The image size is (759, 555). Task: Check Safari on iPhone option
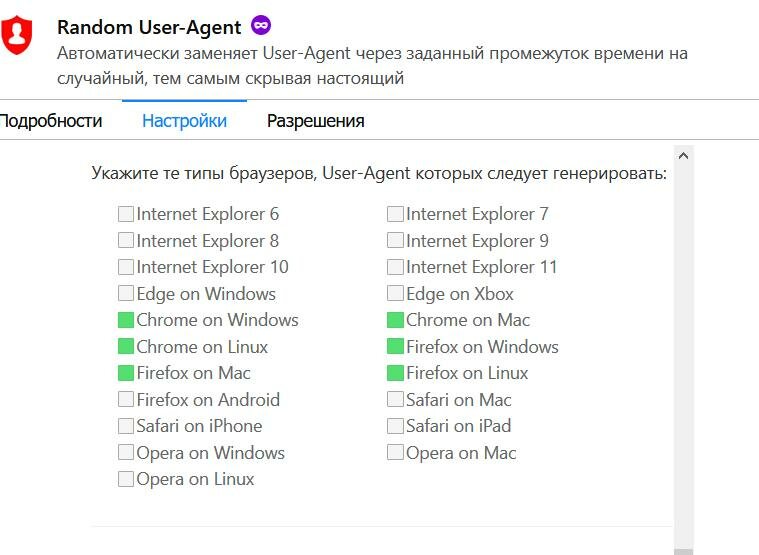click(x=126, y=426)
